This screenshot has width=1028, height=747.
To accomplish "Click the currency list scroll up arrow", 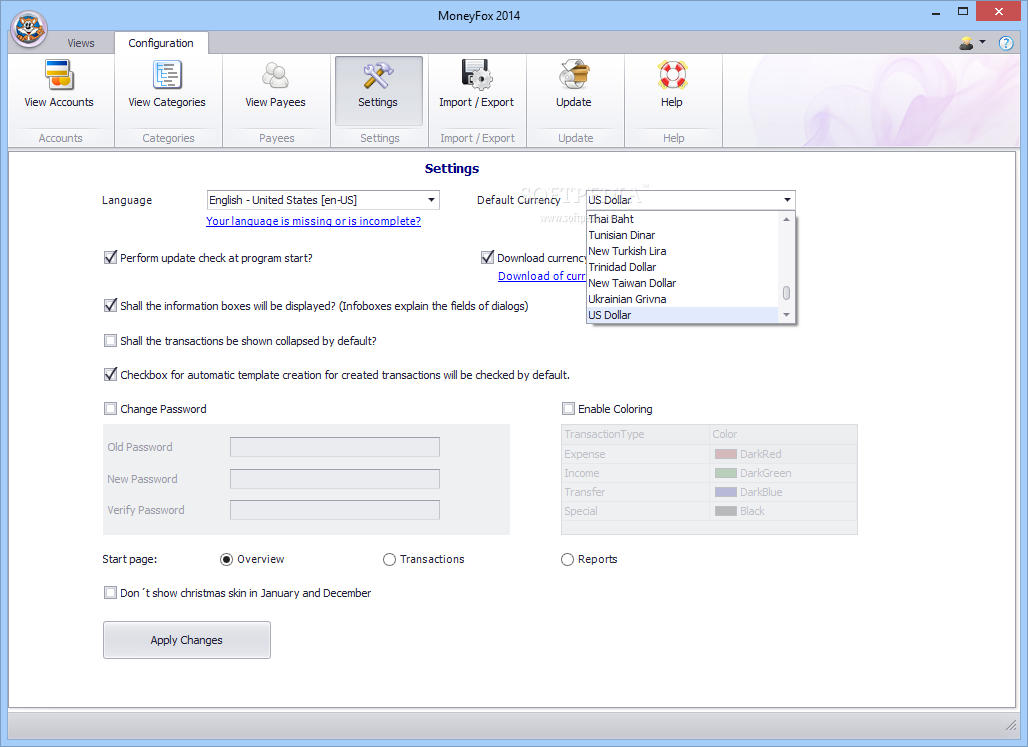I will click(786, 219).
